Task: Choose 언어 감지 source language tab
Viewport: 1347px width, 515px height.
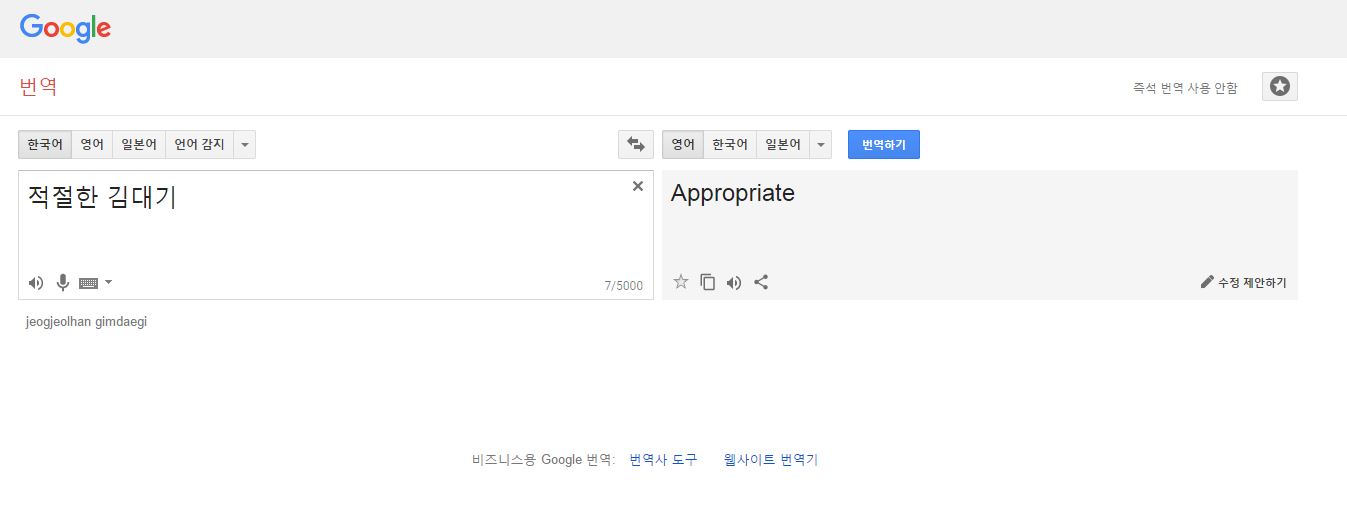Action: [x=200, y=145]
